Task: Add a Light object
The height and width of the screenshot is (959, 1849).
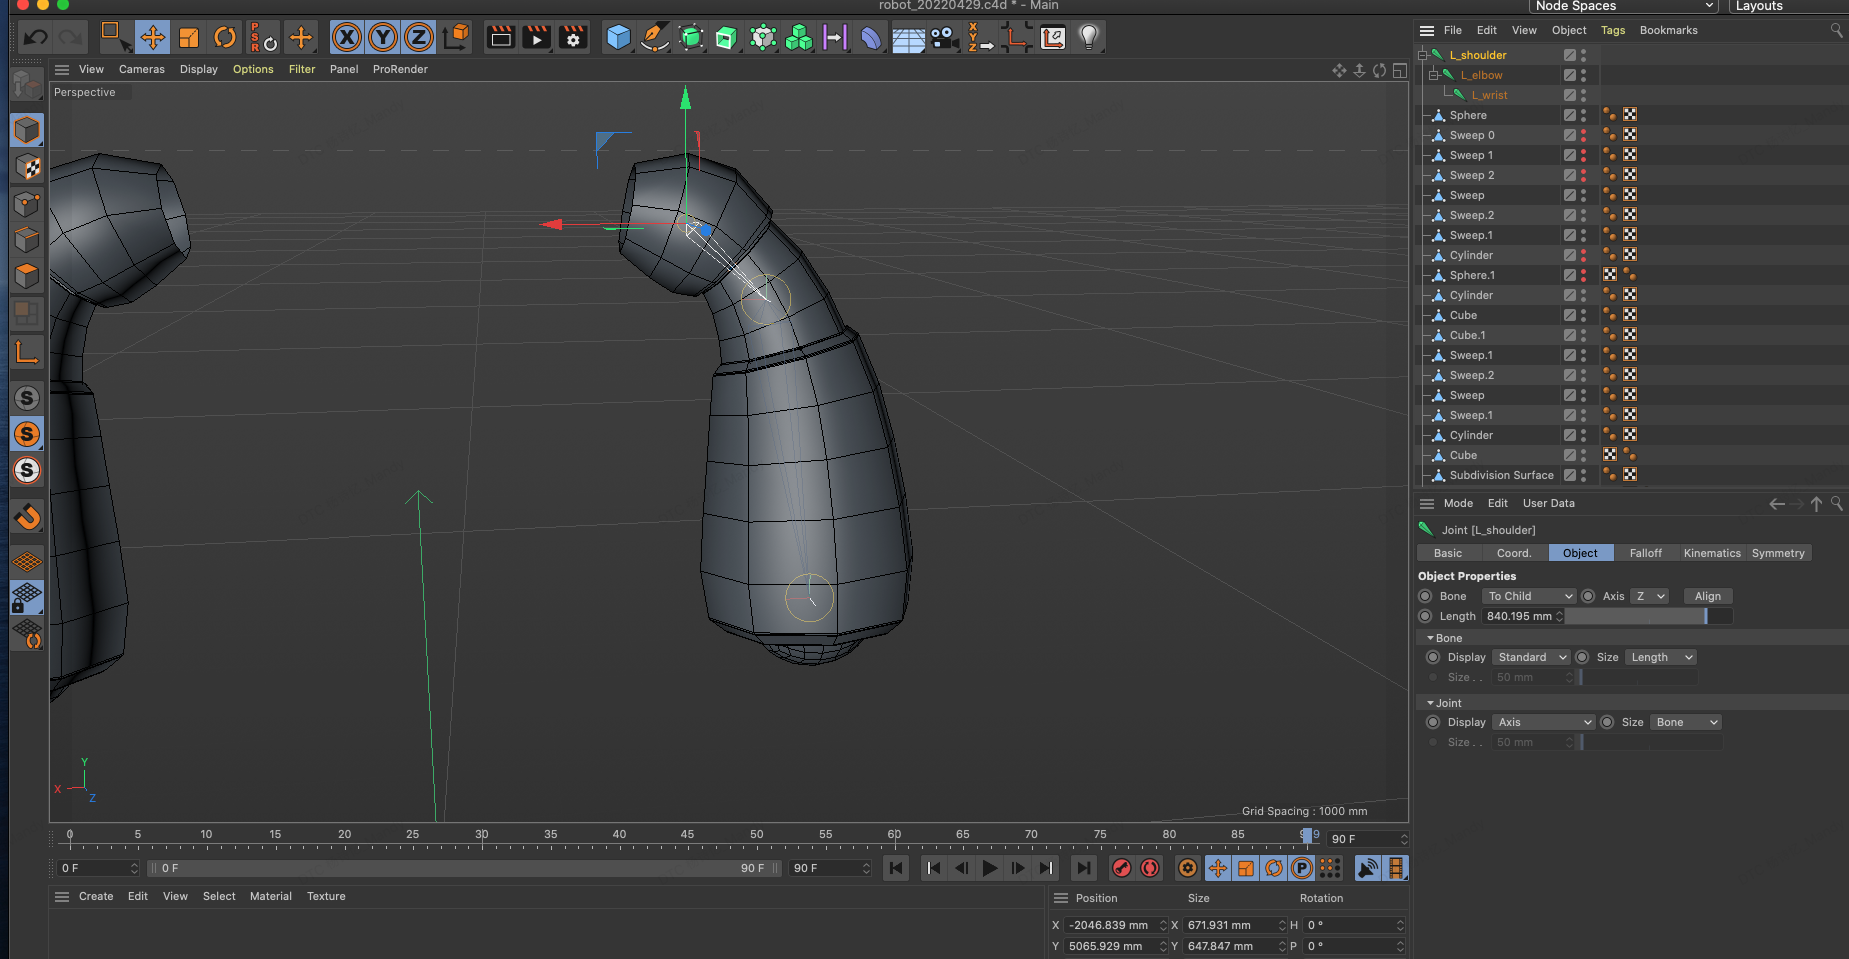Action: (x=1089, y=38)
